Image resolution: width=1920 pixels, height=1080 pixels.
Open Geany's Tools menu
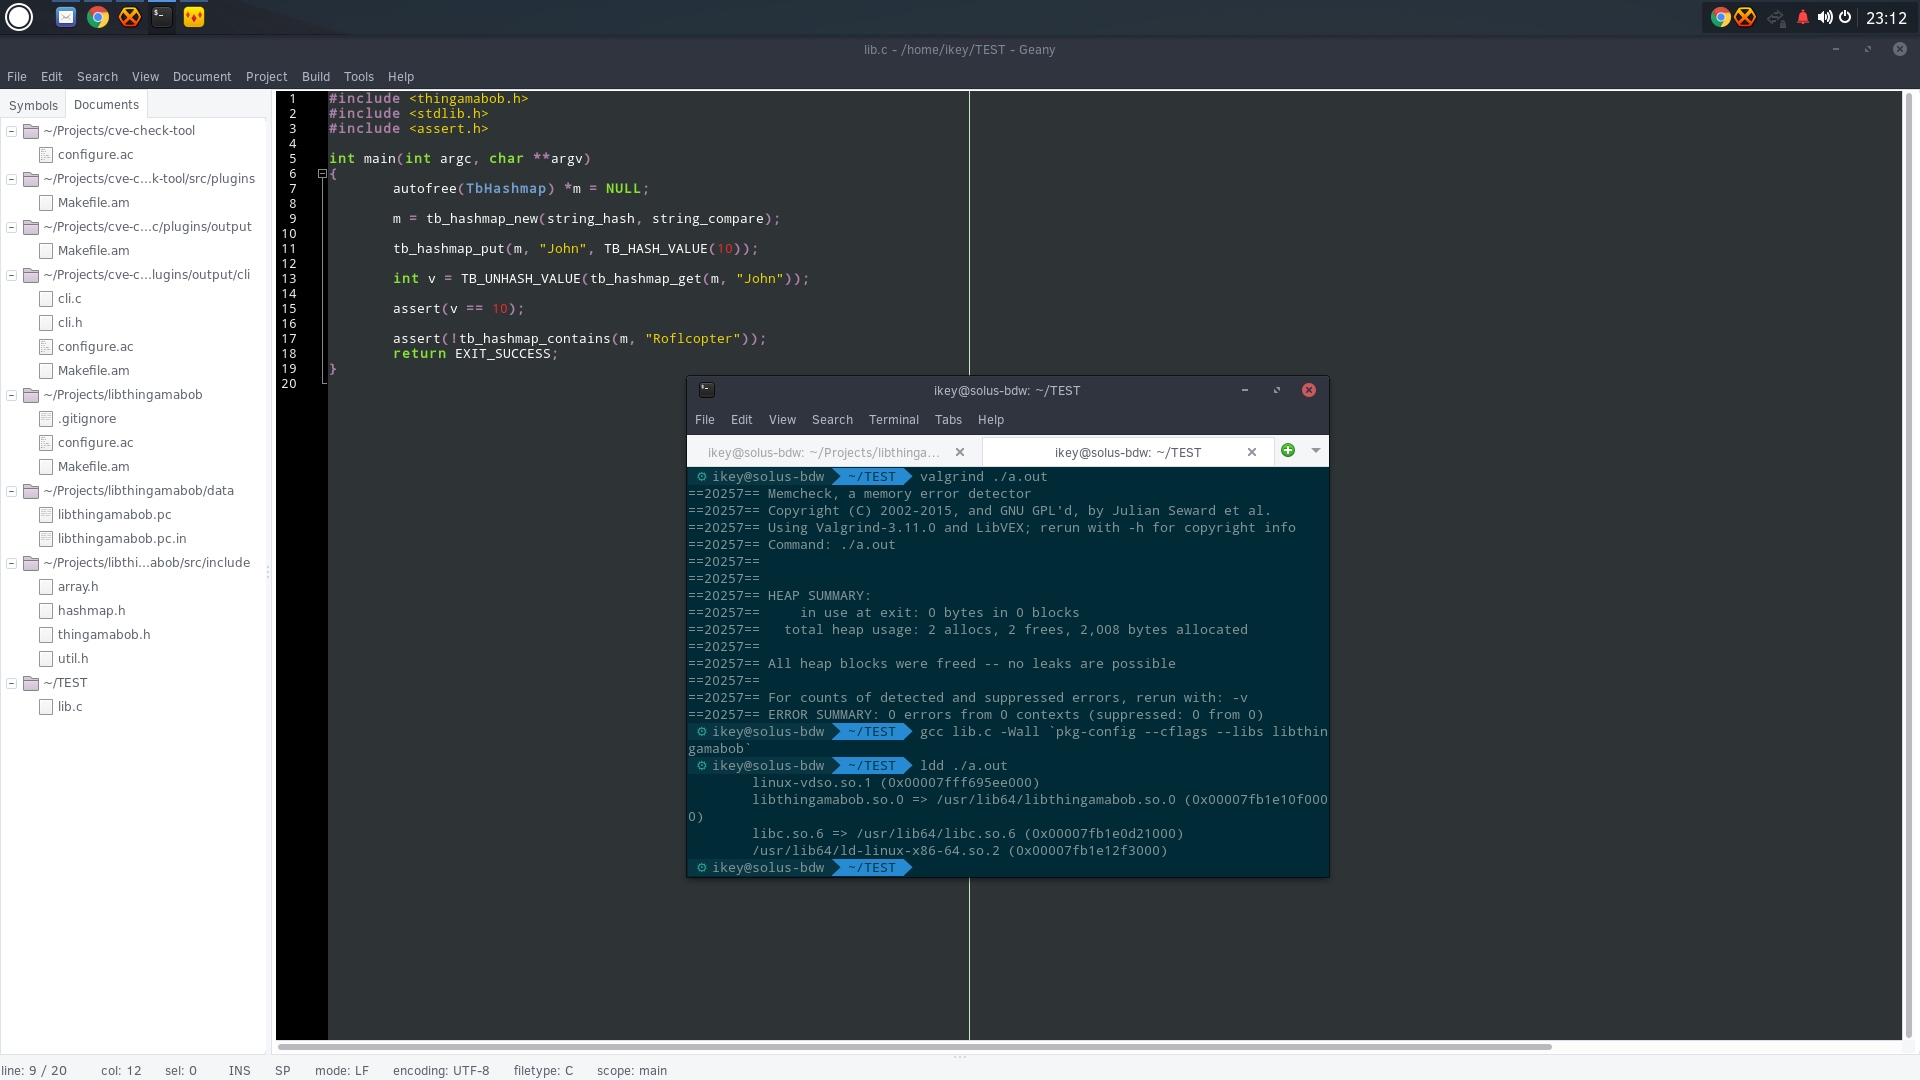point(359,77)
